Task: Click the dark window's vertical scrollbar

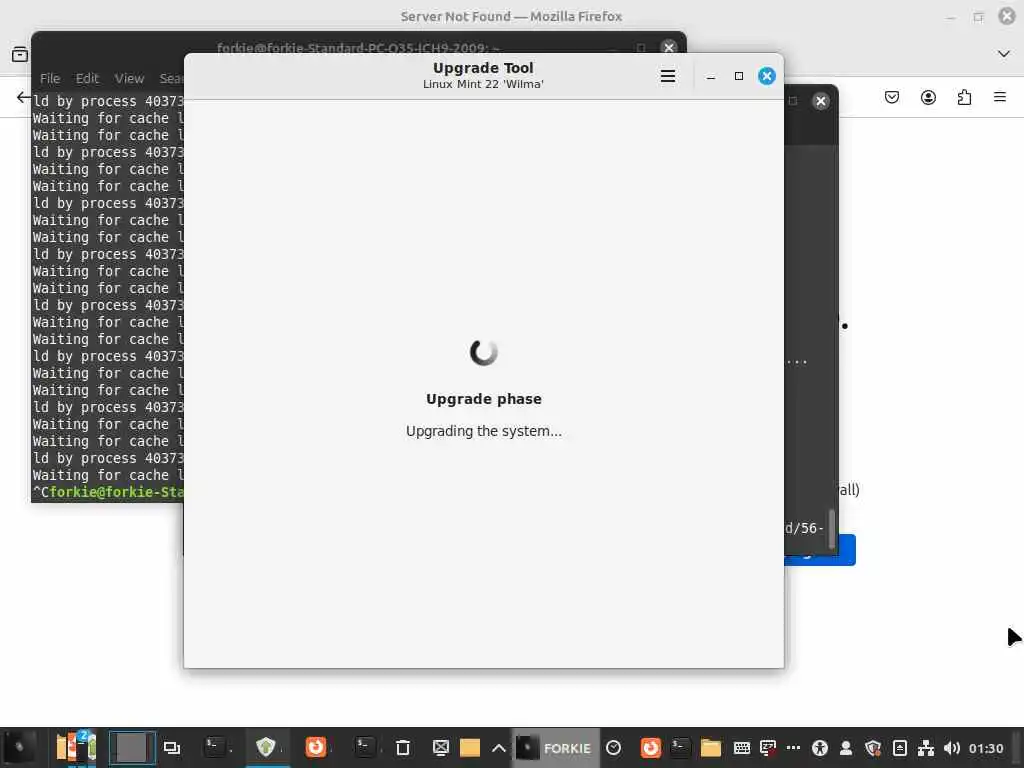Action: 831,529
